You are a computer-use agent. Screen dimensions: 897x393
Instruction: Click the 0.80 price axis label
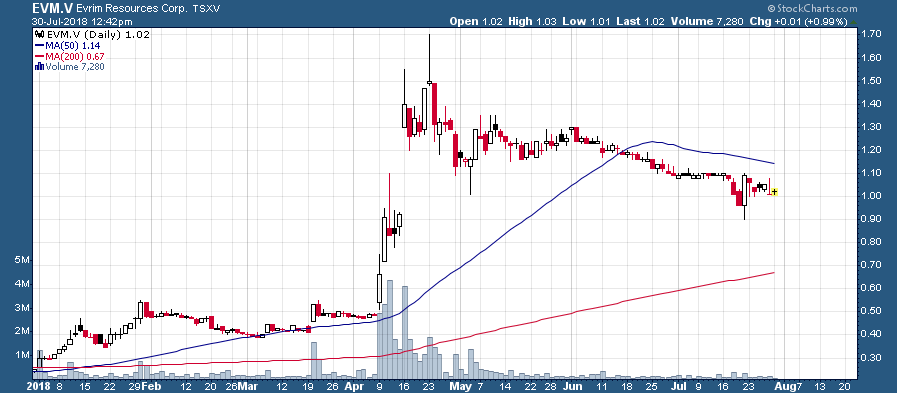click(871, 242)
